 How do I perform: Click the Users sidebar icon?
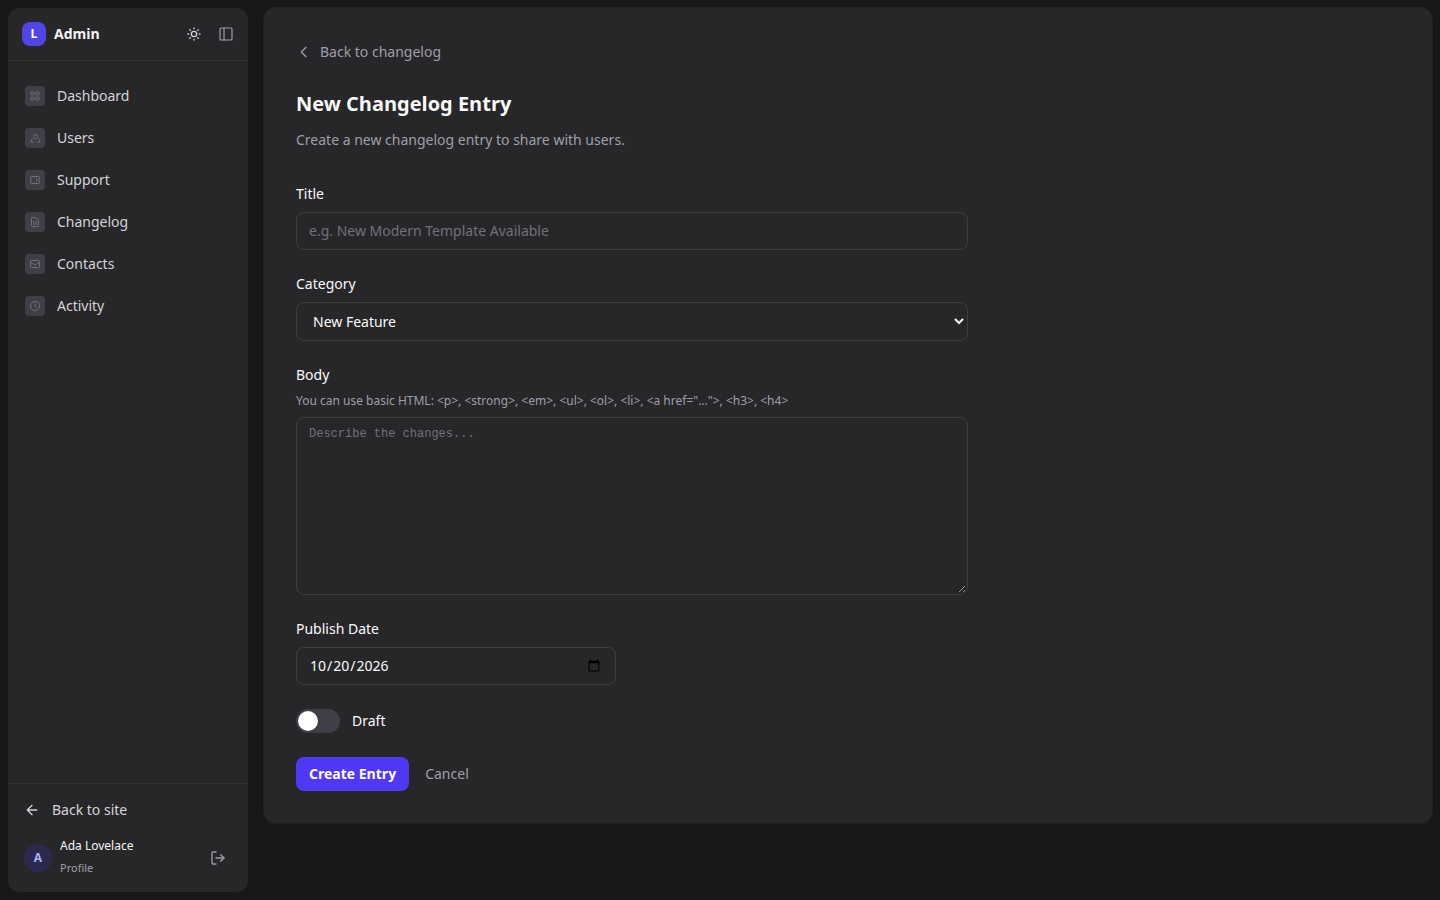point(35,138)
